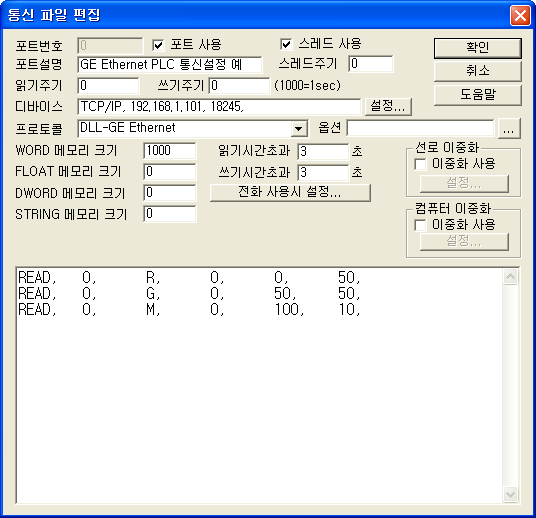The image size is (536, 518).
Task: Open 도움말 help button
Action: tap(478, 95)
